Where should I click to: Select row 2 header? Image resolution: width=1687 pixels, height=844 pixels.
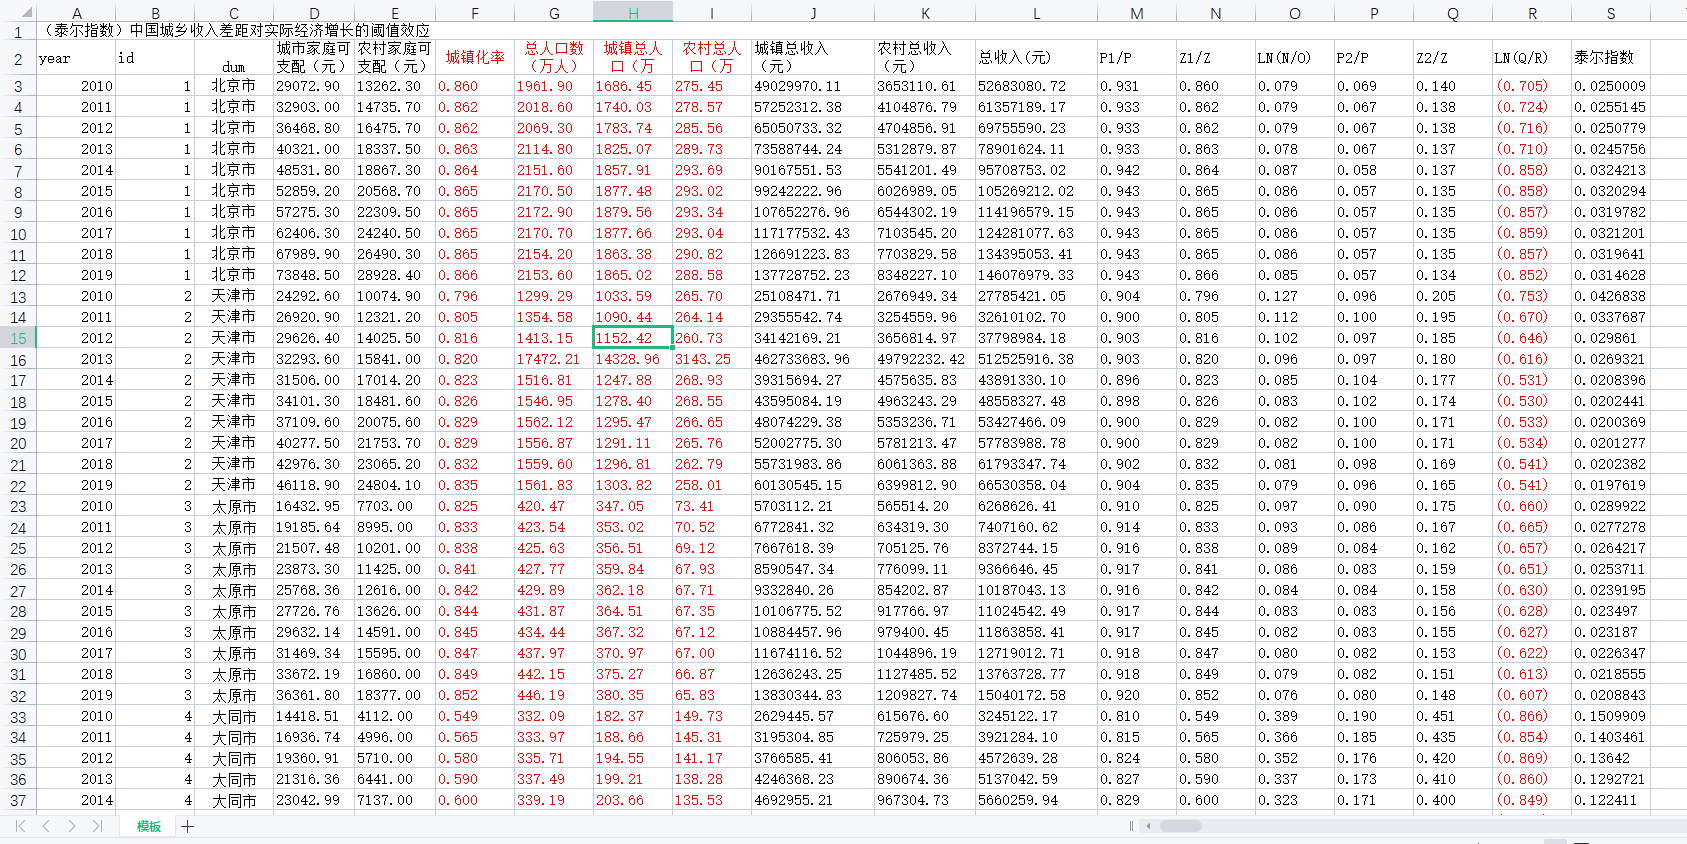coord(18,59)
